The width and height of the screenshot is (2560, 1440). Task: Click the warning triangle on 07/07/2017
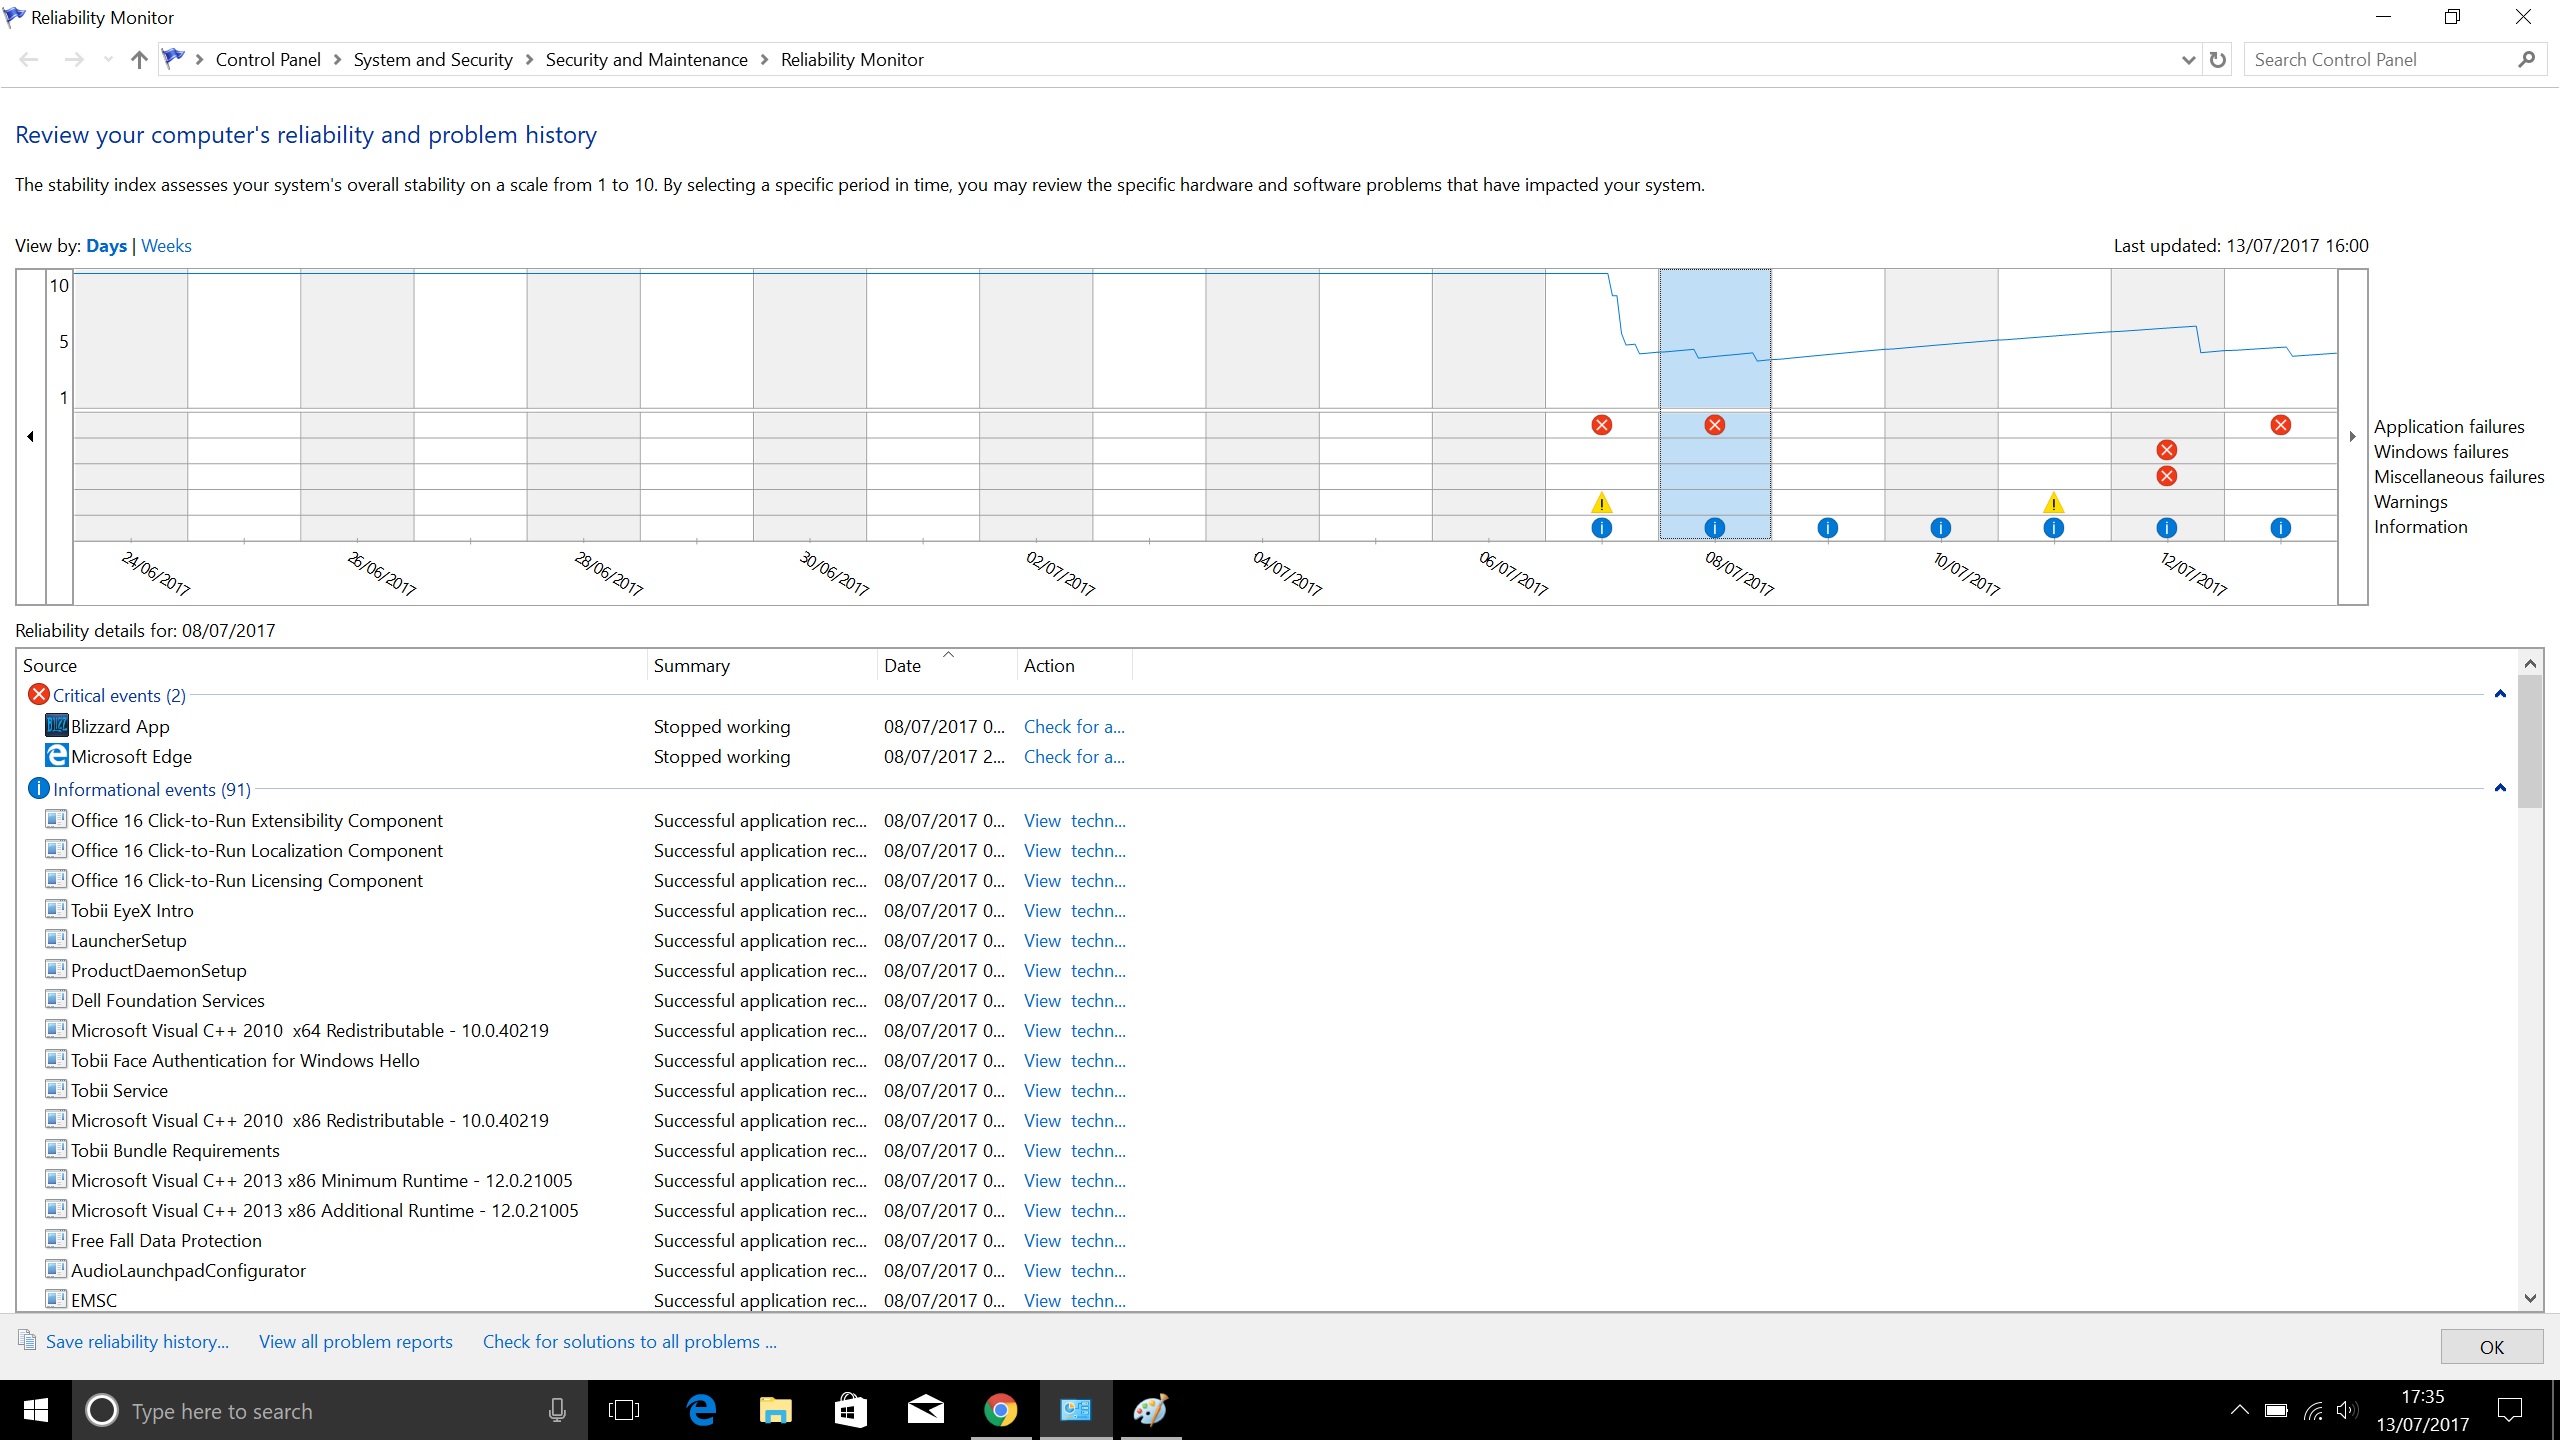click(x=1601, y=502)
